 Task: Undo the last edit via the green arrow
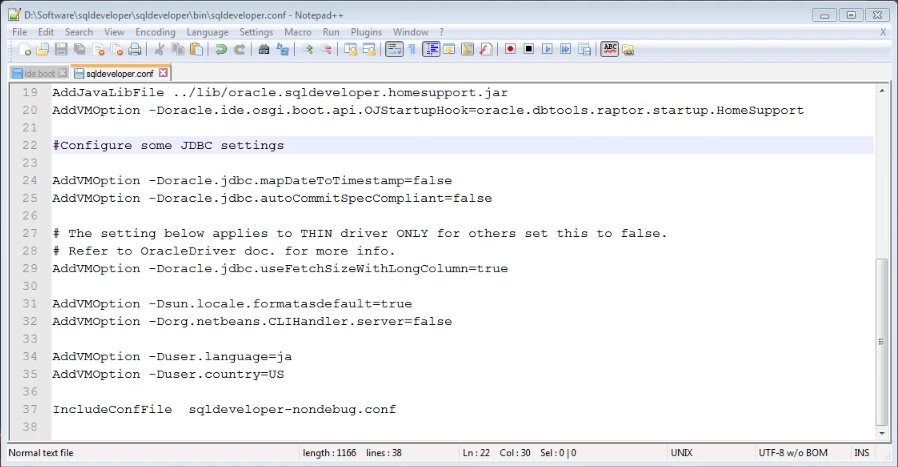coord(220,50)
